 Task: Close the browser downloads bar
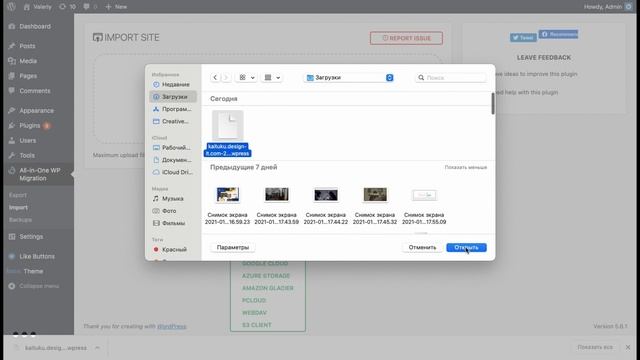(x=628, y=347)
